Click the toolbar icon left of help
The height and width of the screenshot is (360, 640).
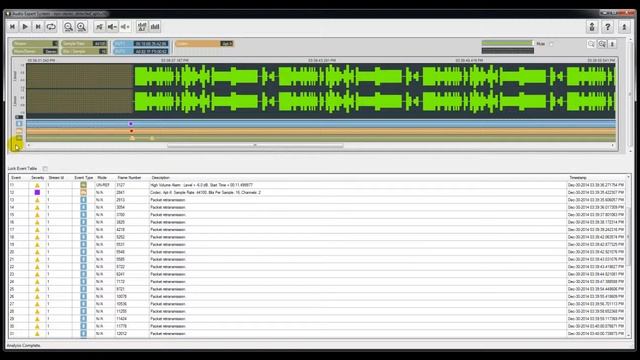click(x=592, y=27)
